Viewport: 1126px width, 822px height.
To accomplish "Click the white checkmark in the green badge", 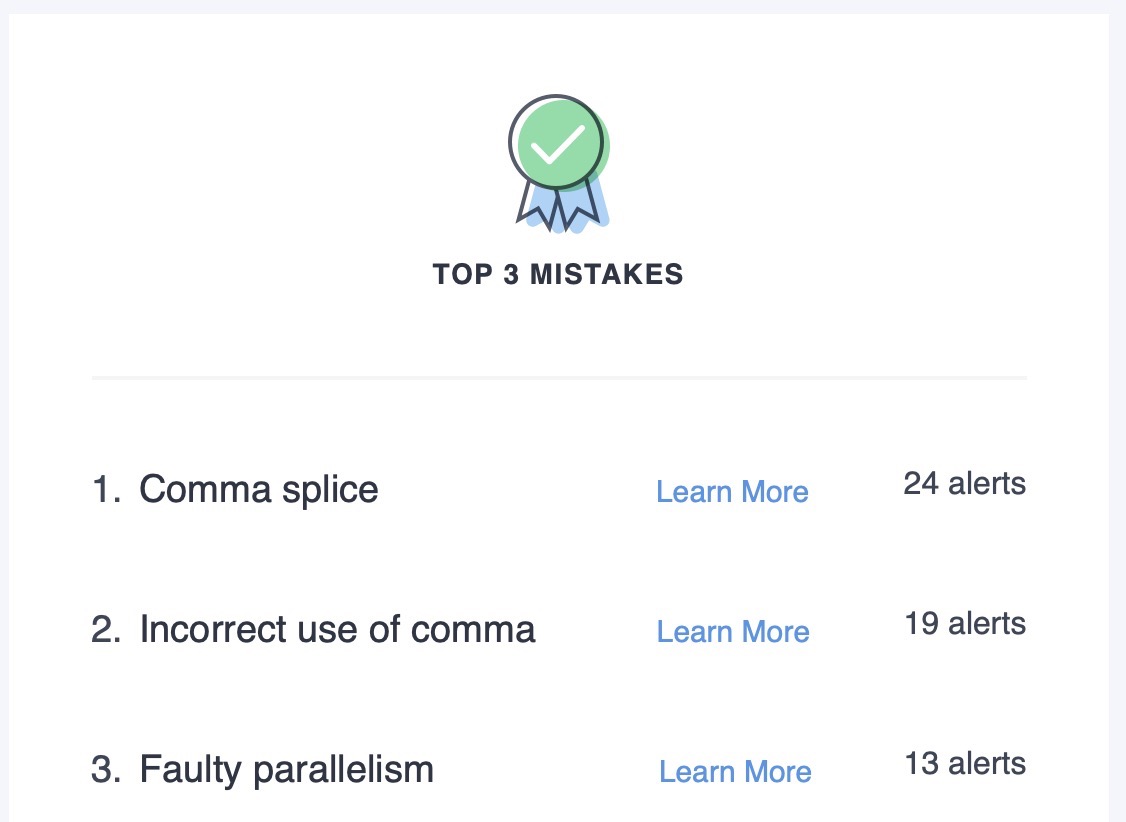I will [557, 144].
